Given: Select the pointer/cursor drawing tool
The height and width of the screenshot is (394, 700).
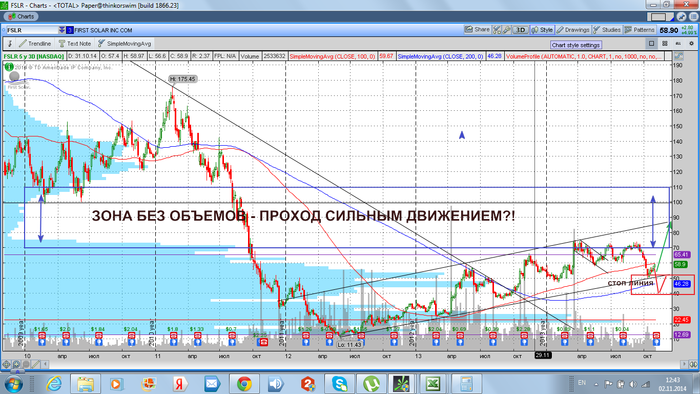Looking at the screenshot, I should click(10, 43).
